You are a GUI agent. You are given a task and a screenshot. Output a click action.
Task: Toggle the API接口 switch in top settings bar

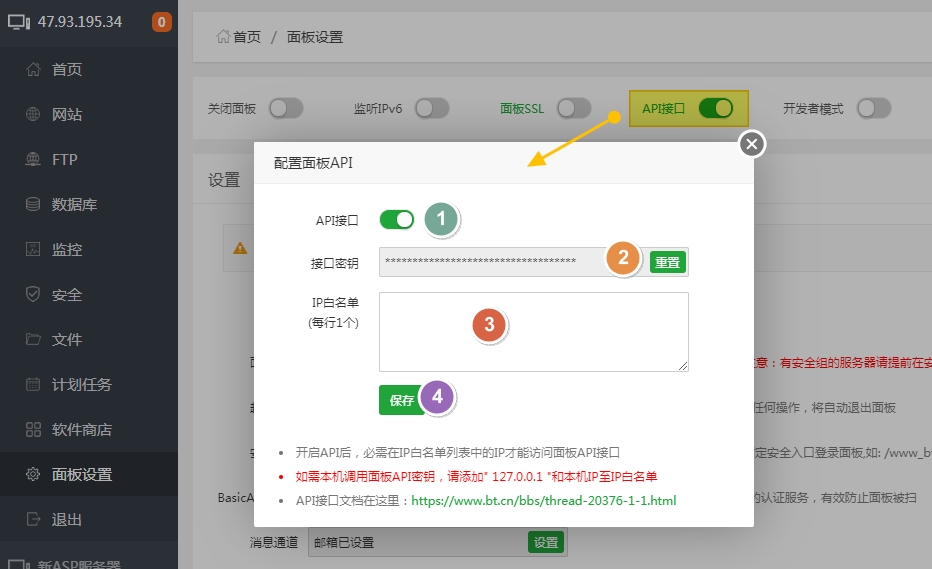(x=716, y=108)
